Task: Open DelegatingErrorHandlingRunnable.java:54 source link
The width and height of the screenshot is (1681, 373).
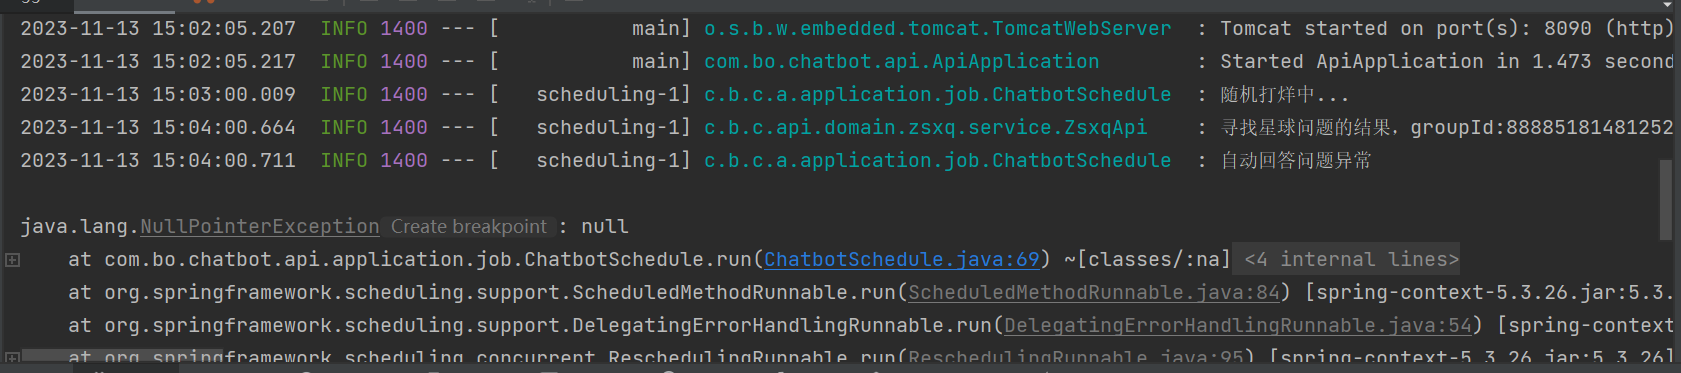Action: tap(1238, 325)
